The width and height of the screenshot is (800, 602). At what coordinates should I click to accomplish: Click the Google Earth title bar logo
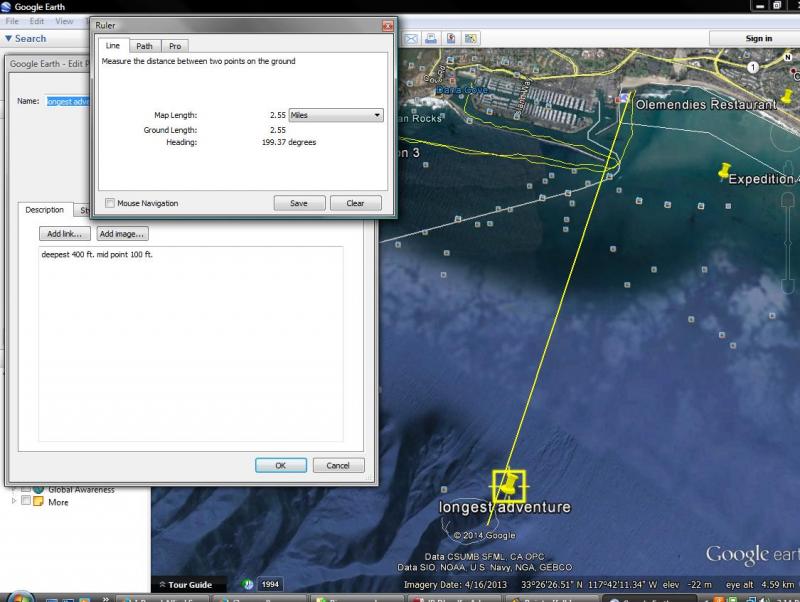[6, 7]
